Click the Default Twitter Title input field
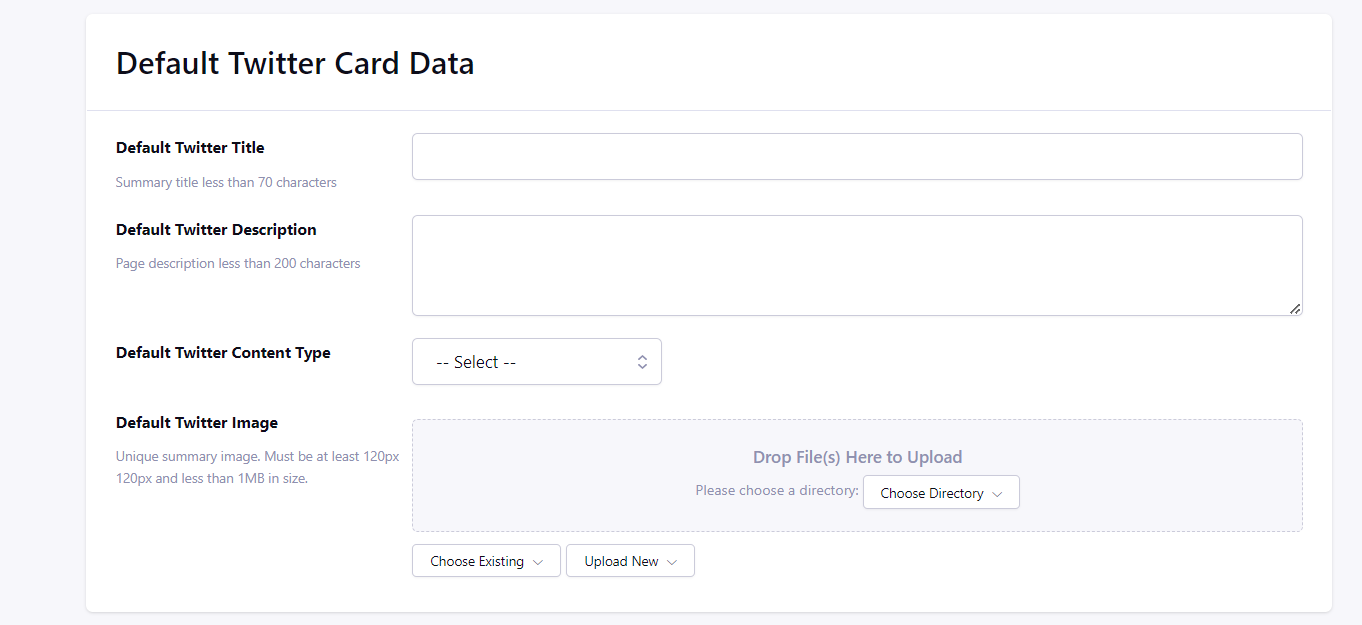The height and width of the screenshot is (625, 1362). click(x=857, y=157)
